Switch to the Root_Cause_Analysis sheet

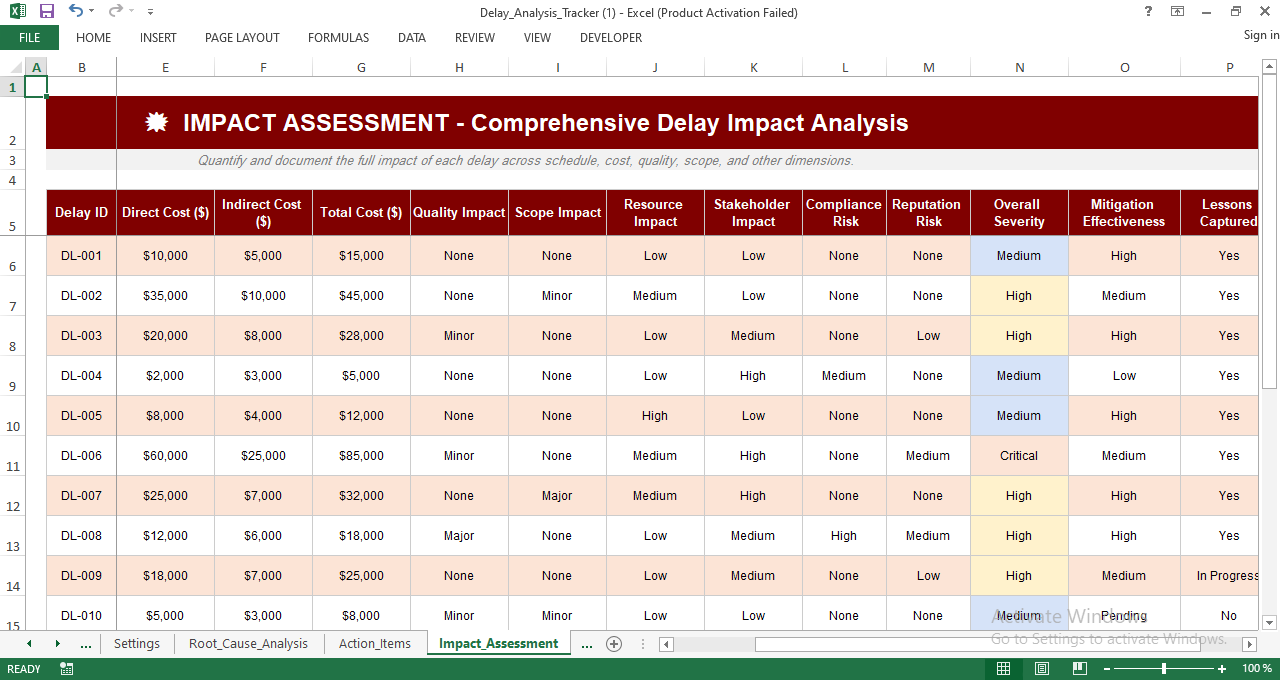point(248,644)
